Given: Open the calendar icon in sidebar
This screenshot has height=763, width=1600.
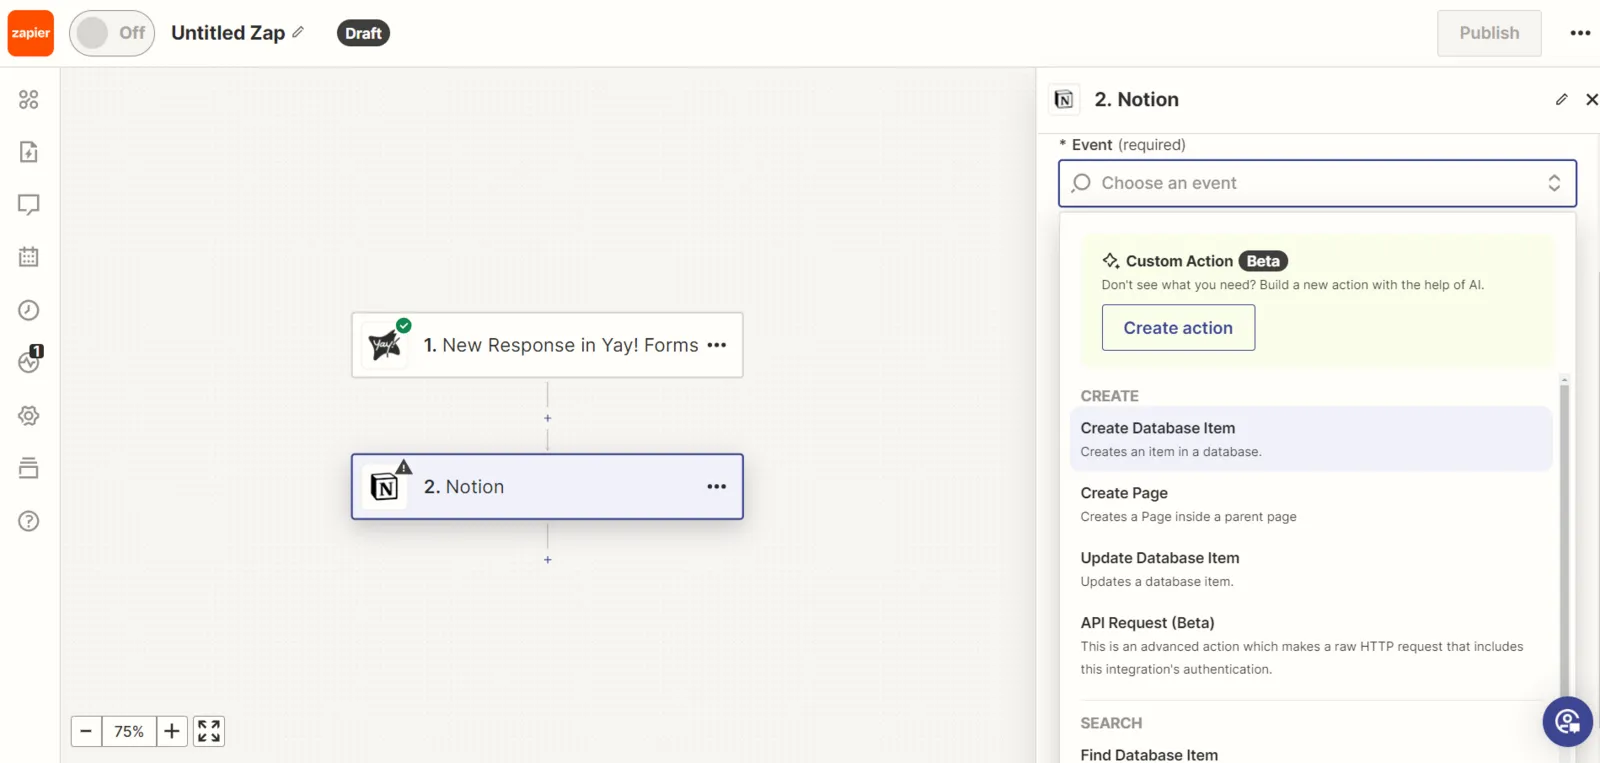Looking at the screenshot, I should [x=29, y=257].
